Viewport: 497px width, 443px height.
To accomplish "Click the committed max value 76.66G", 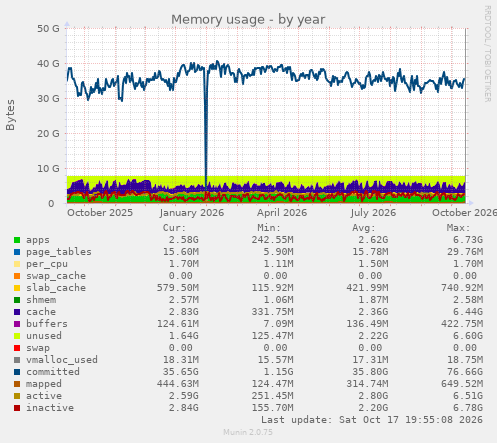I will point(465,372).
